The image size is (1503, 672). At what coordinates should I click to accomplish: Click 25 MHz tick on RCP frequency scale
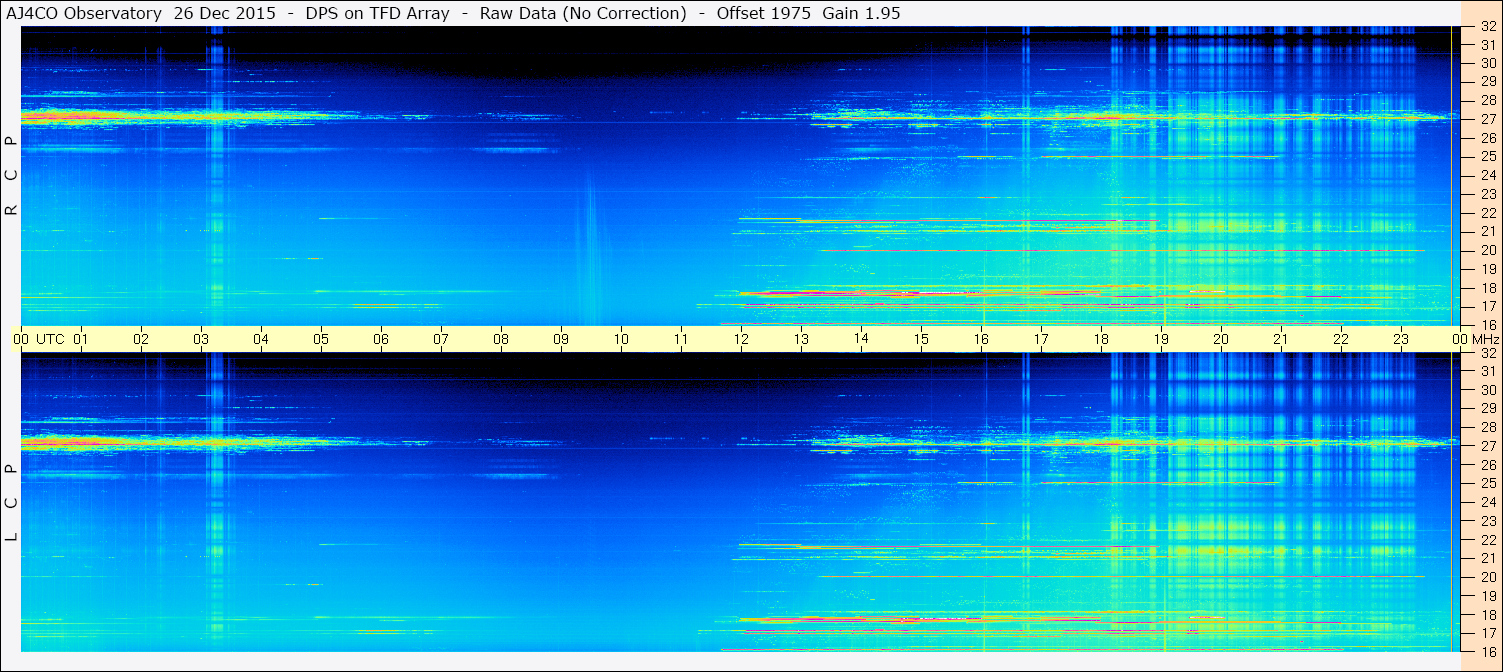(1487, 157)
